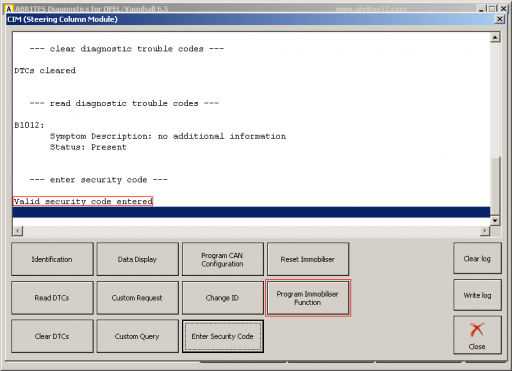512x371 pixels.
Task: Select the highlighted blue log line
Action: [251, 212]
